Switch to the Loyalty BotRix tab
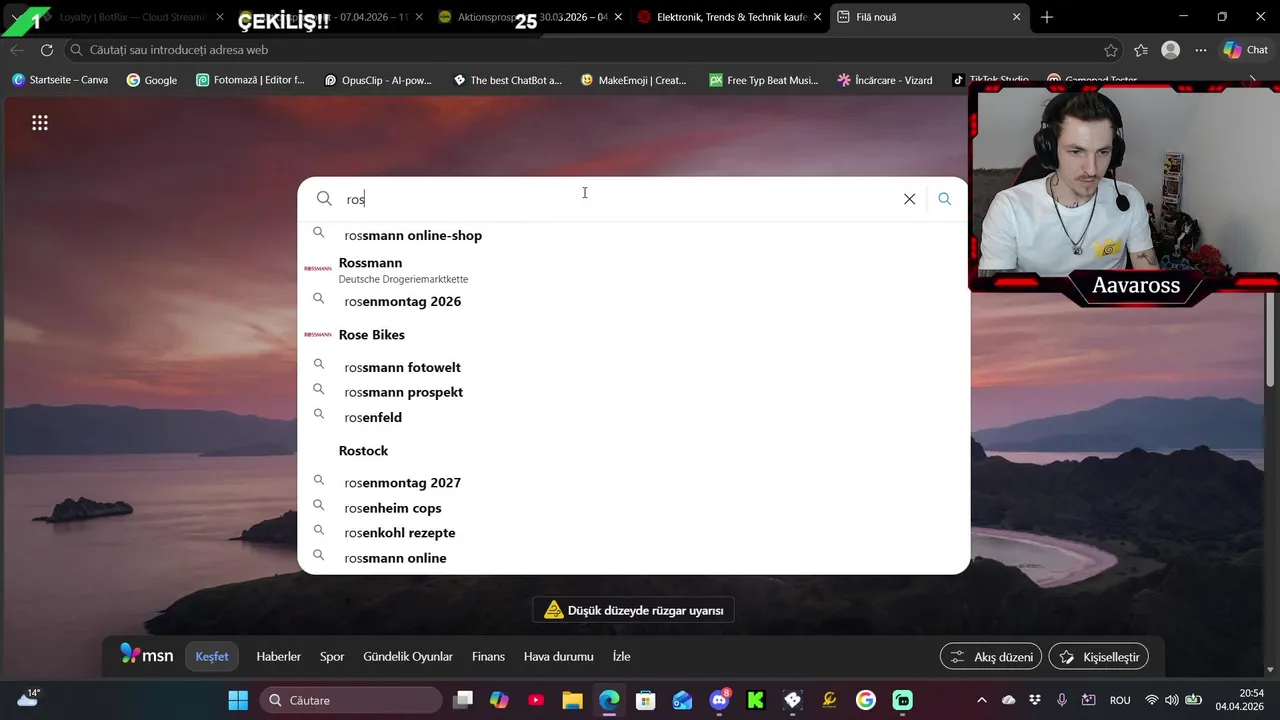Image resolution: width=1280 pixels, height=720 pixels. point(130,17)
